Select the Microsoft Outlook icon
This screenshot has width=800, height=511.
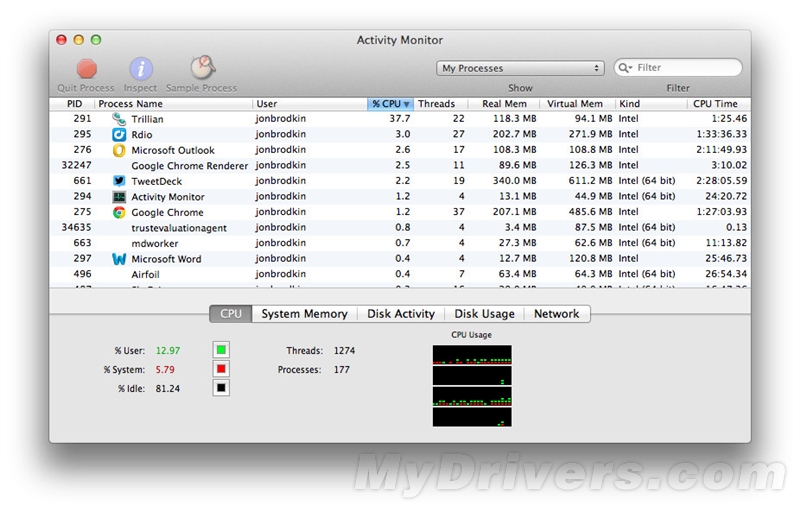point(119,150)
